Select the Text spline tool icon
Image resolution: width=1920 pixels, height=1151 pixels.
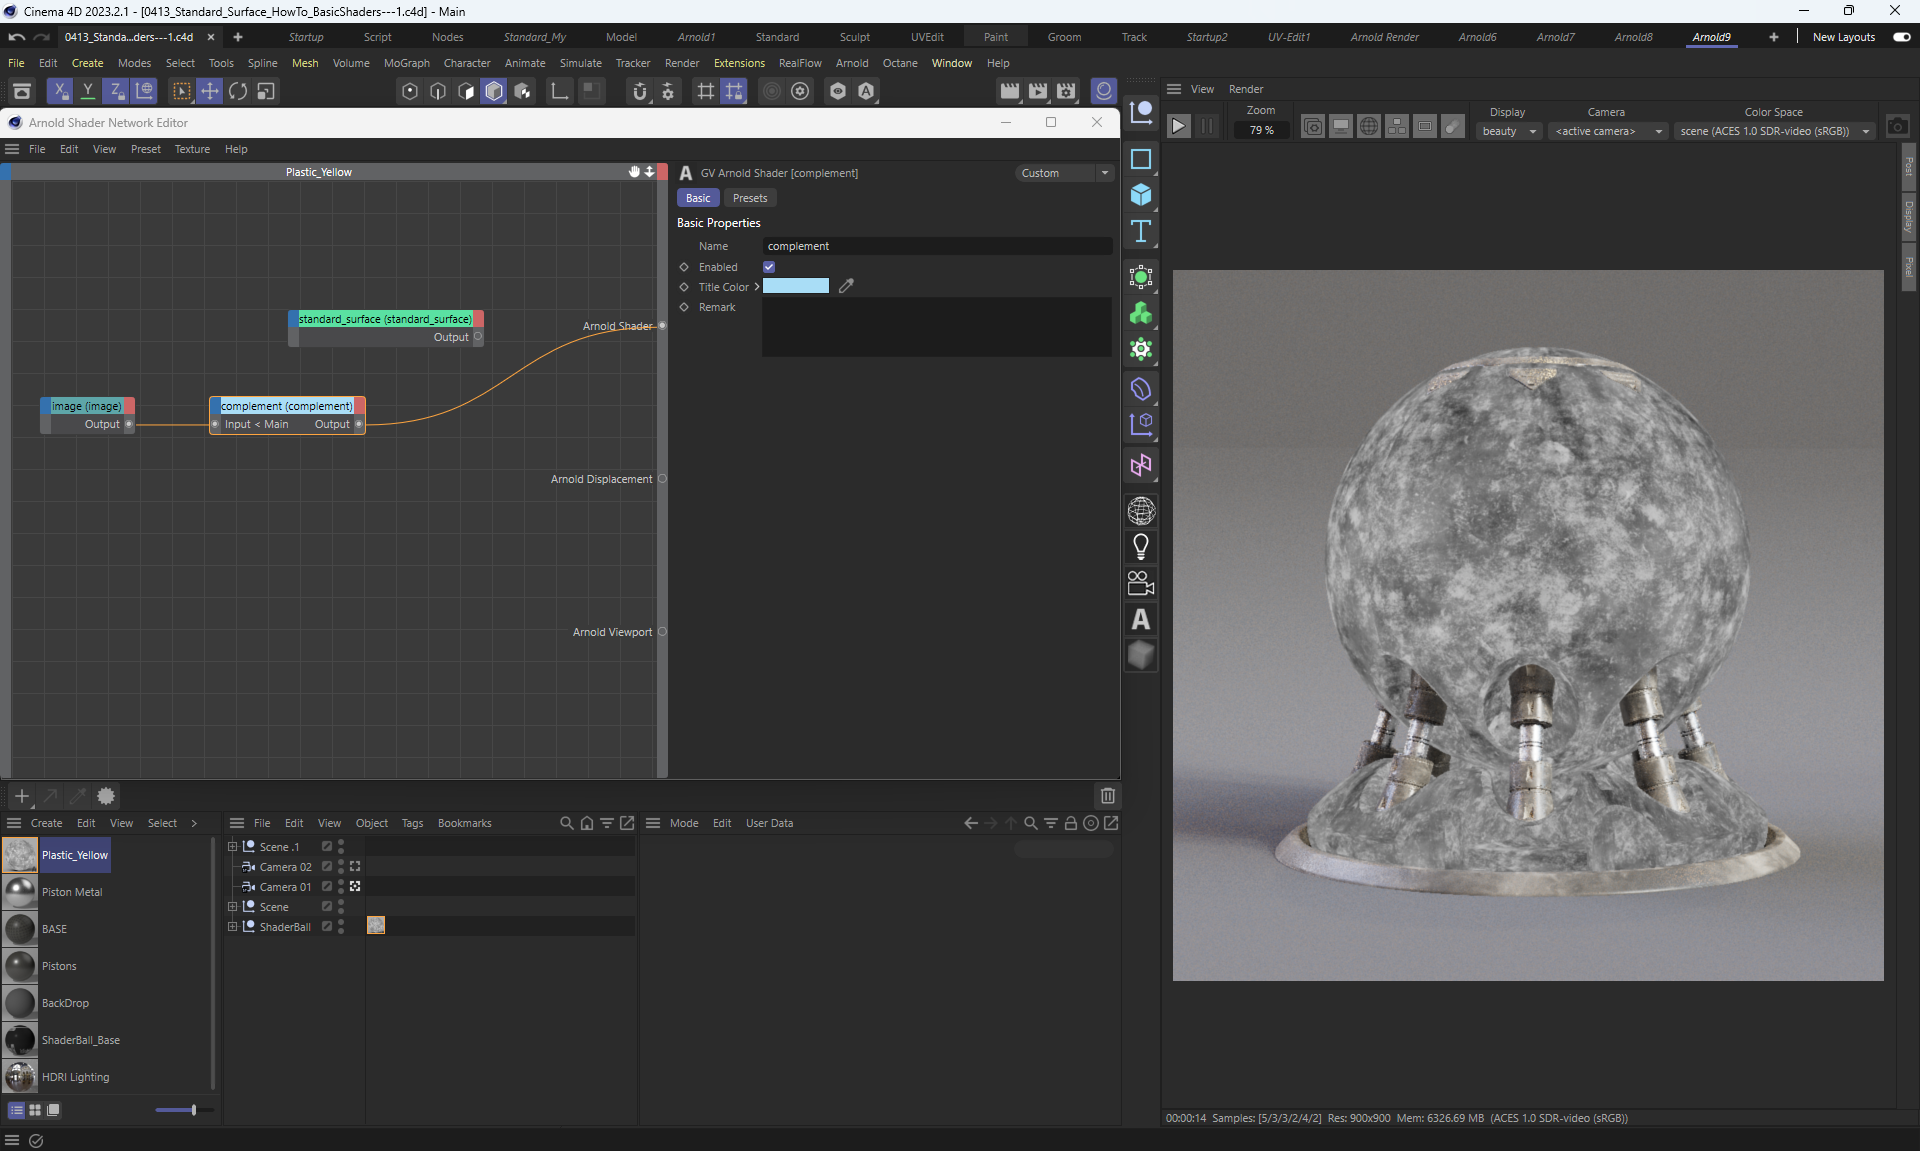coord(1141,232)
